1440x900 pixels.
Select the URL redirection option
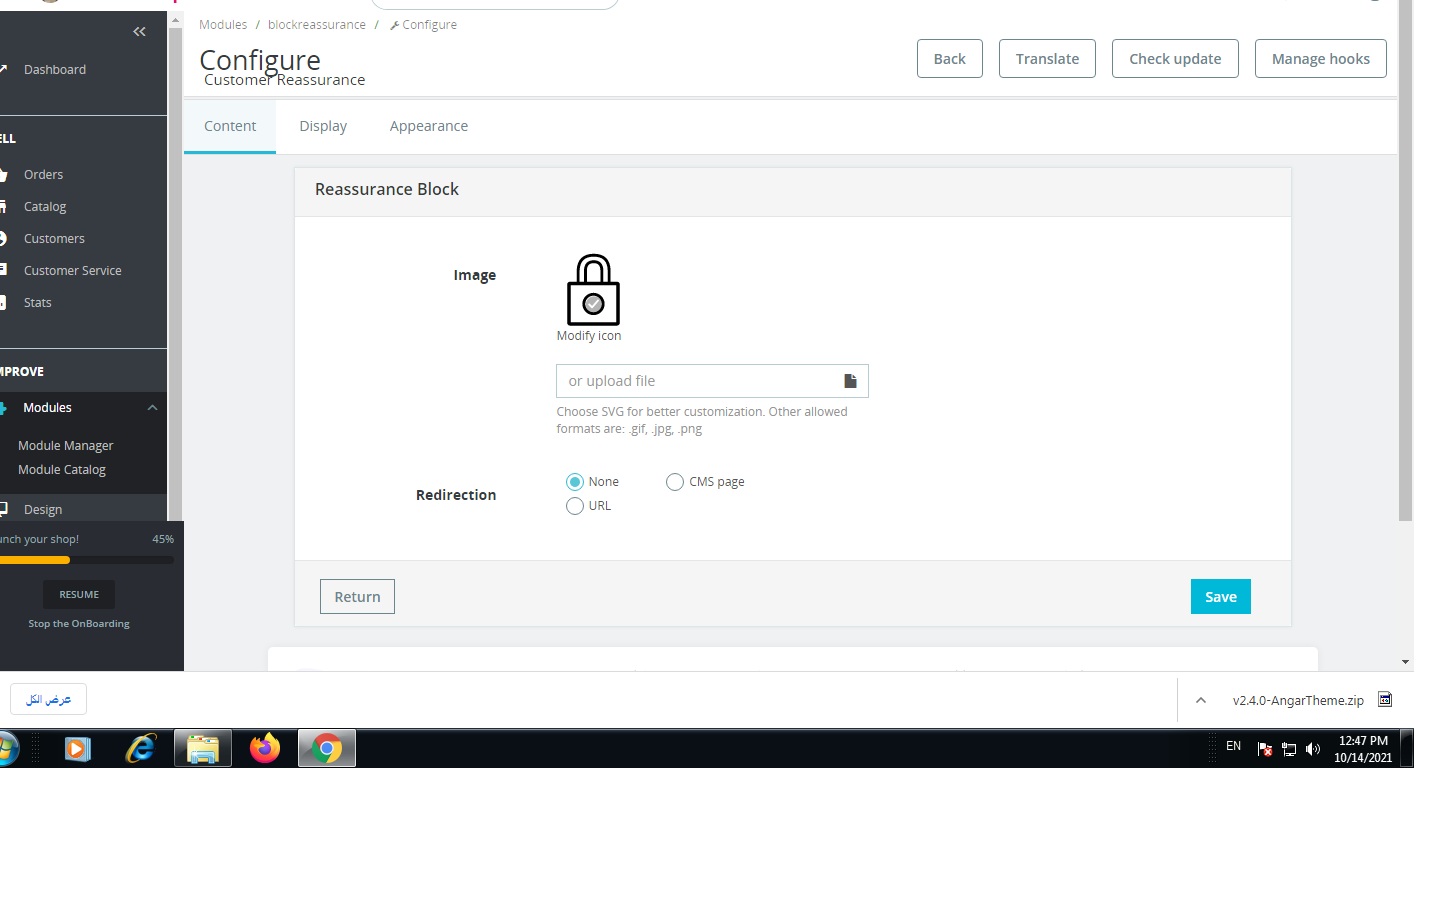tap(575, 506)
